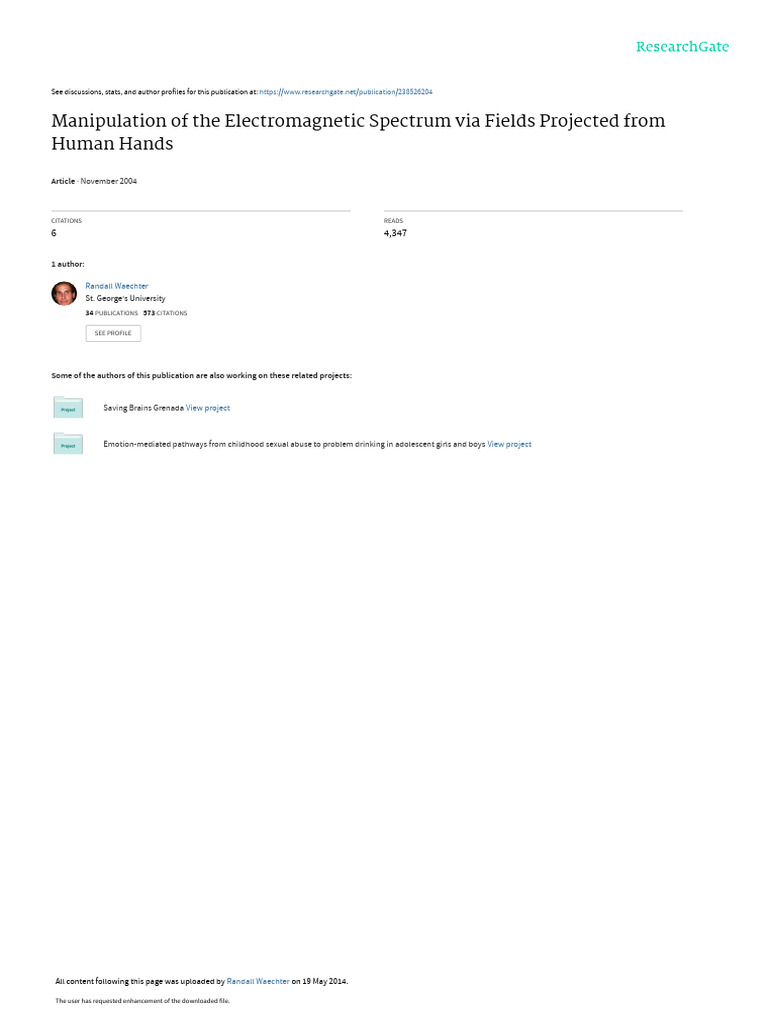Click the uploader Randall Waechter link in the footer
The height and width of the screenshot is (1024, 768).
[x=258, y=981]
